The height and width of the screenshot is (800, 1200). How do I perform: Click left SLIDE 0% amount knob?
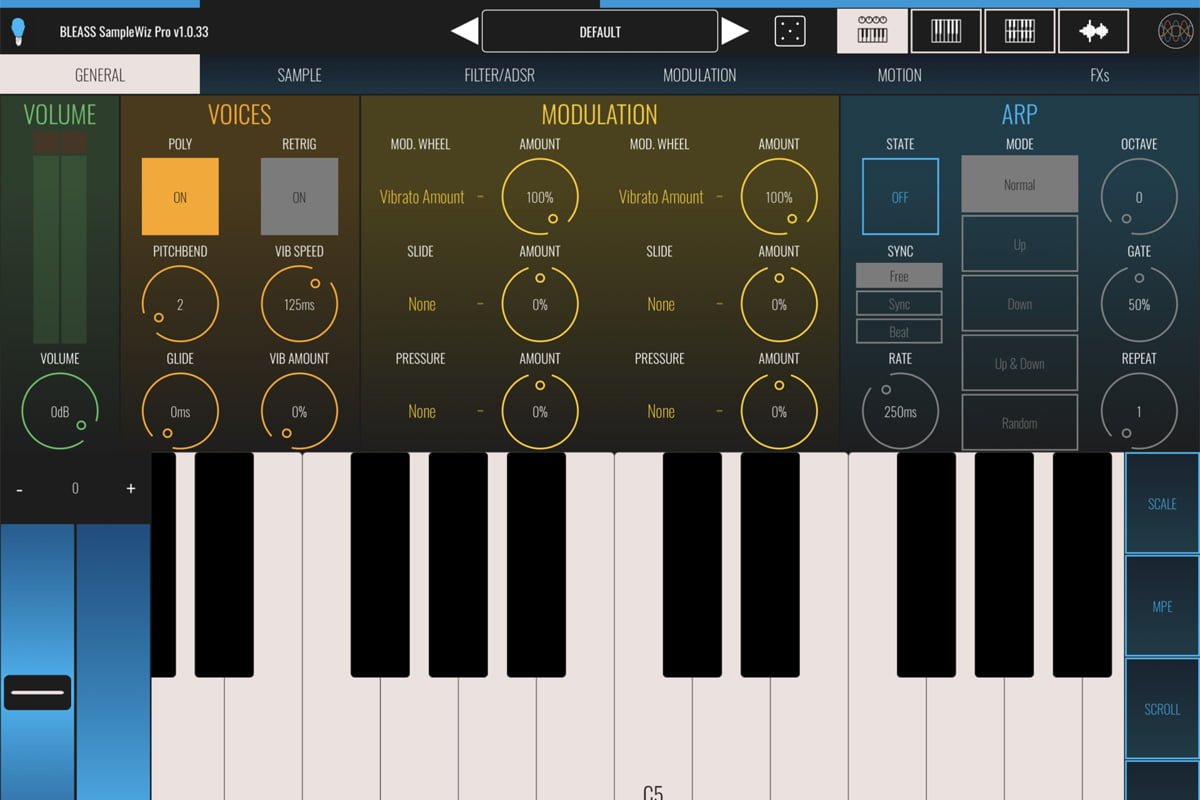click(x=540, y=304)
